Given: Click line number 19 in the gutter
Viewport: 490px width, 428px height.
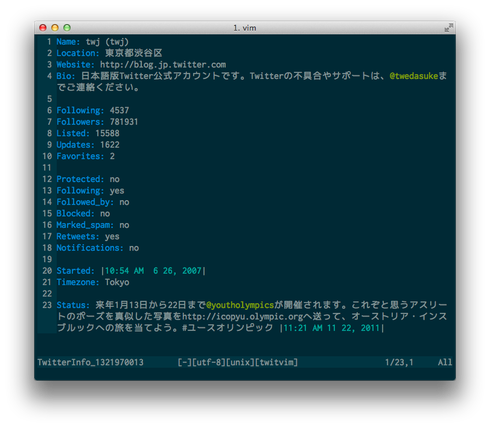Looking at the screenshot, I should click(x=47, y=260).
